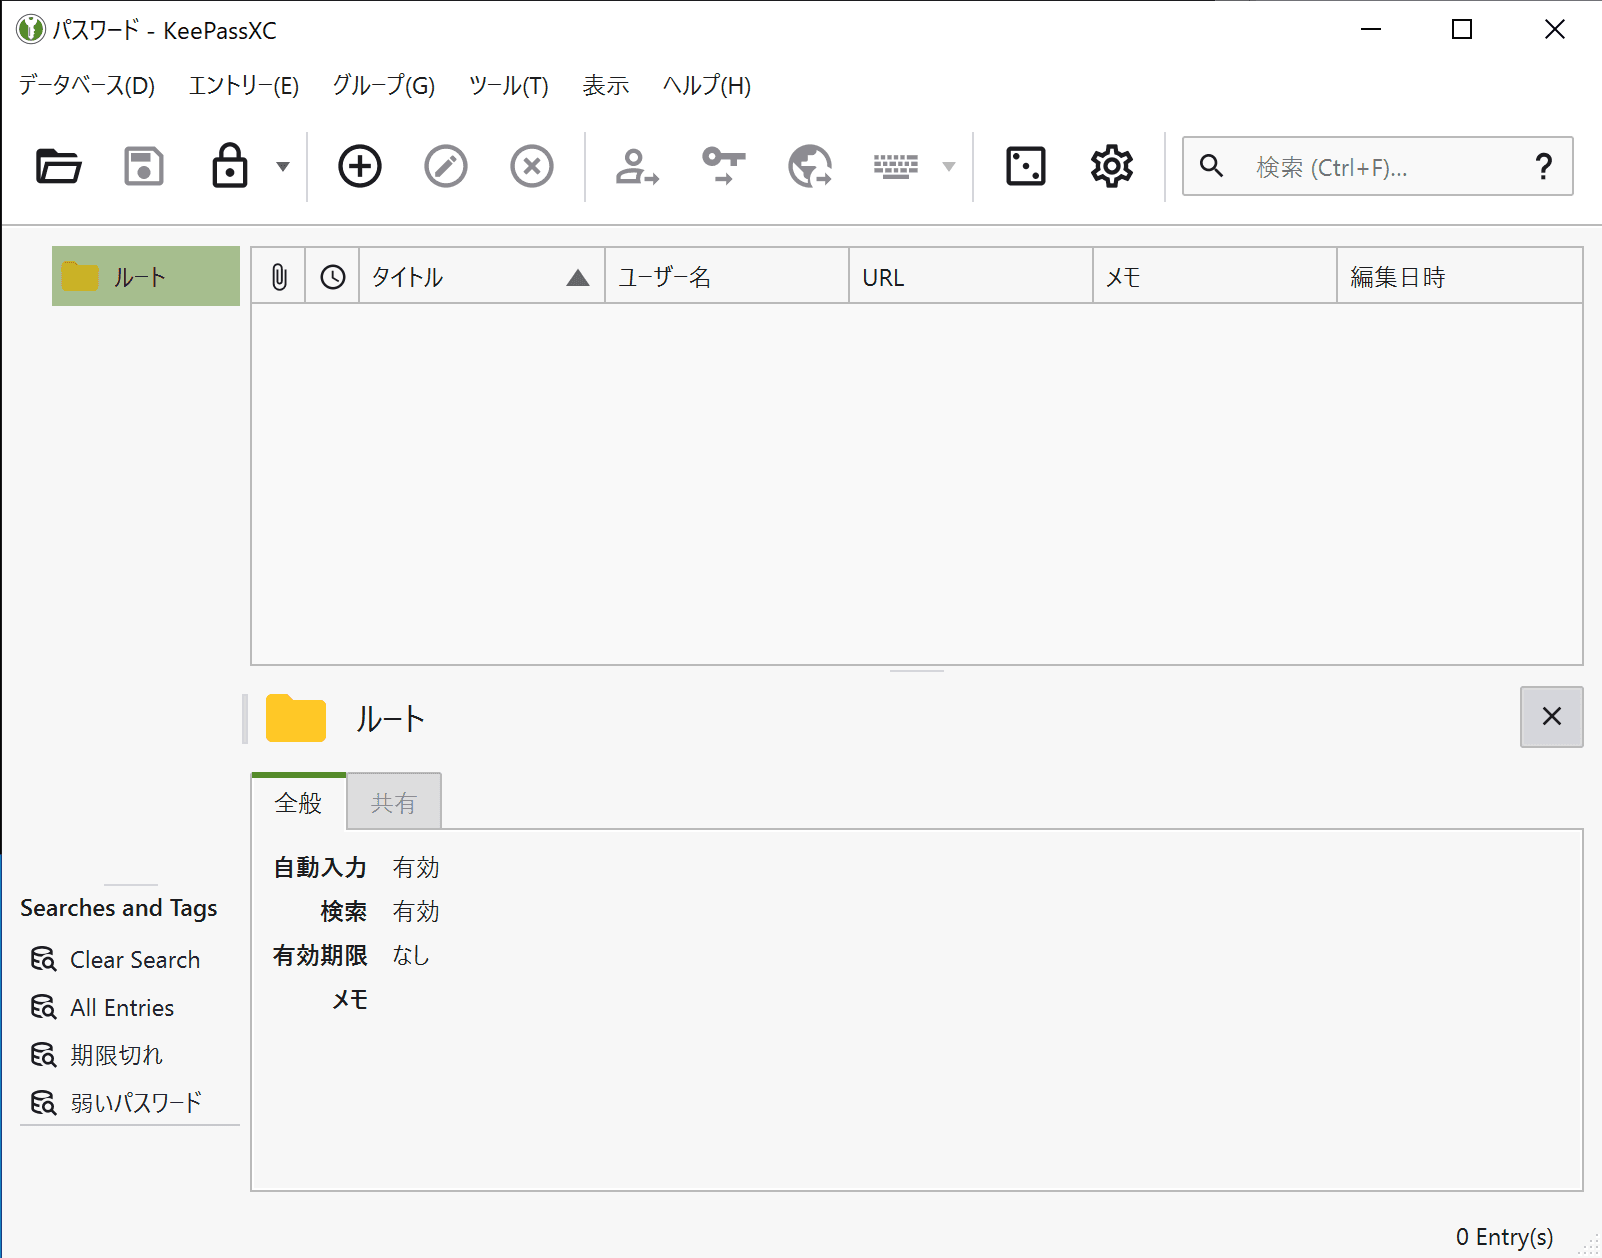Sort by 編集日時 column header
Viewport: 1602px width, 1258px height.
click(1460, 277)
